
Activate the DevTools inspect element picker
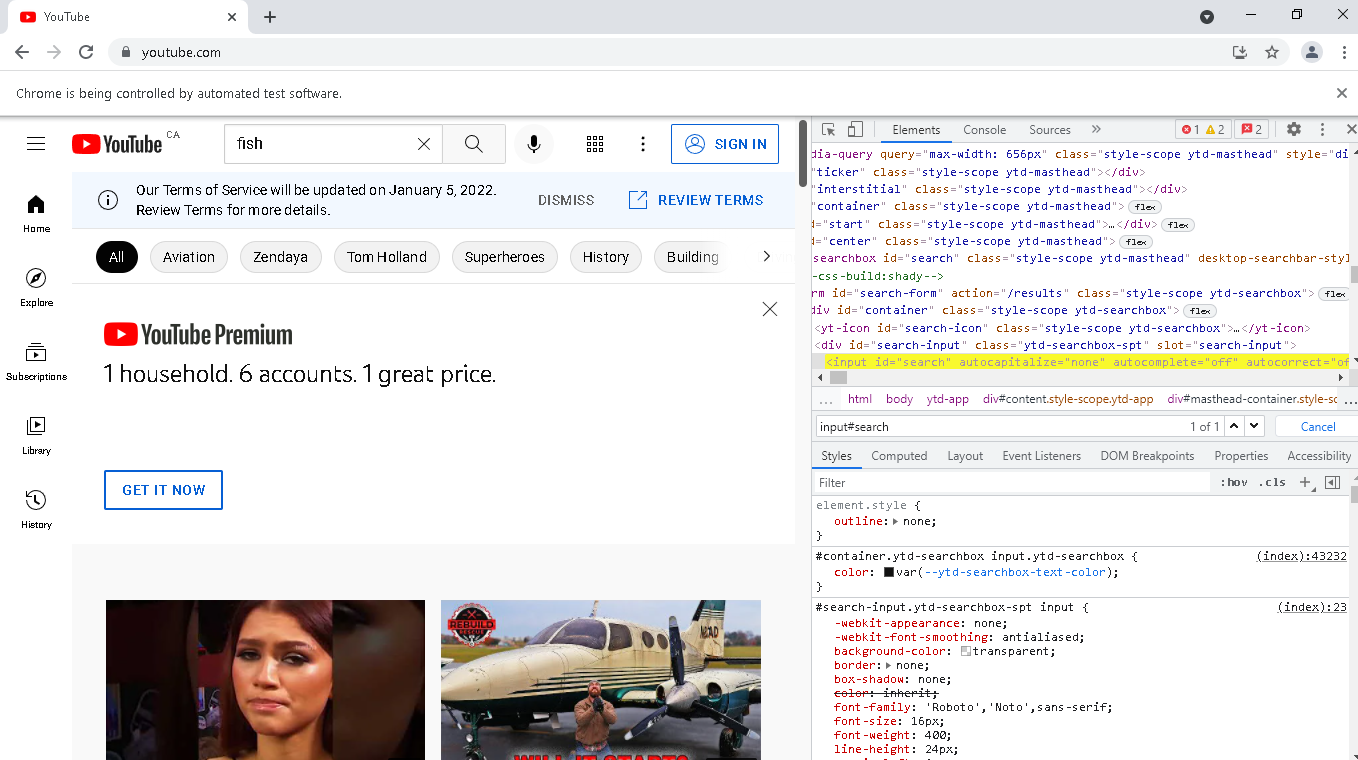829,129
